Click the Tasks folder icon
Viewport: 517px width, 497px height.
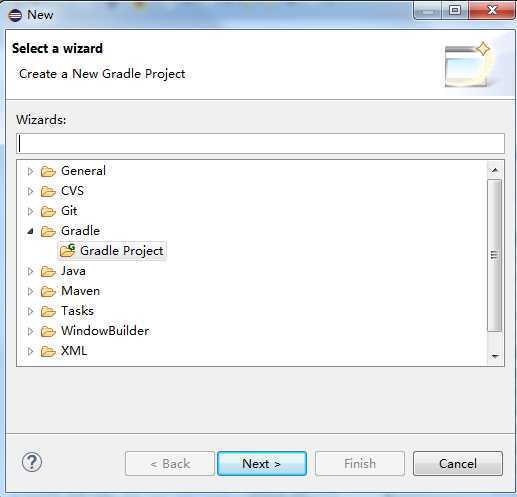coord(48,311)
